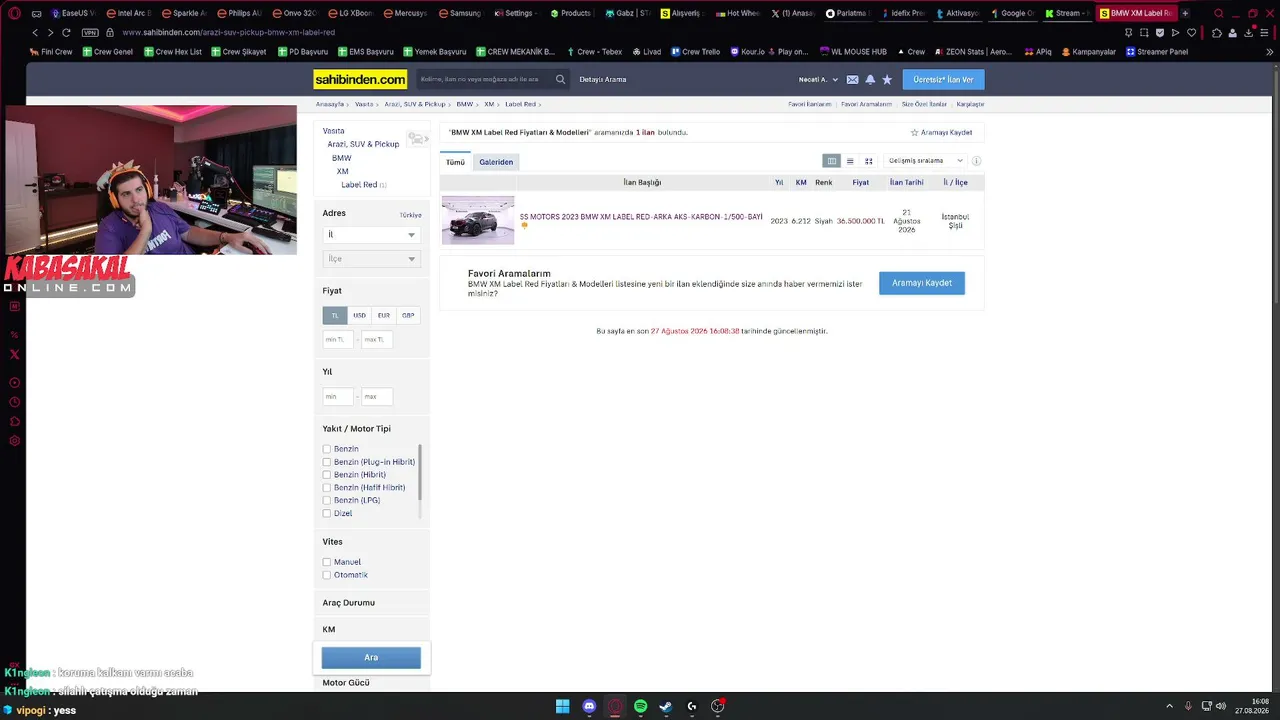Click the Windows Start button

pyautogui.click(x=563, y=706)
